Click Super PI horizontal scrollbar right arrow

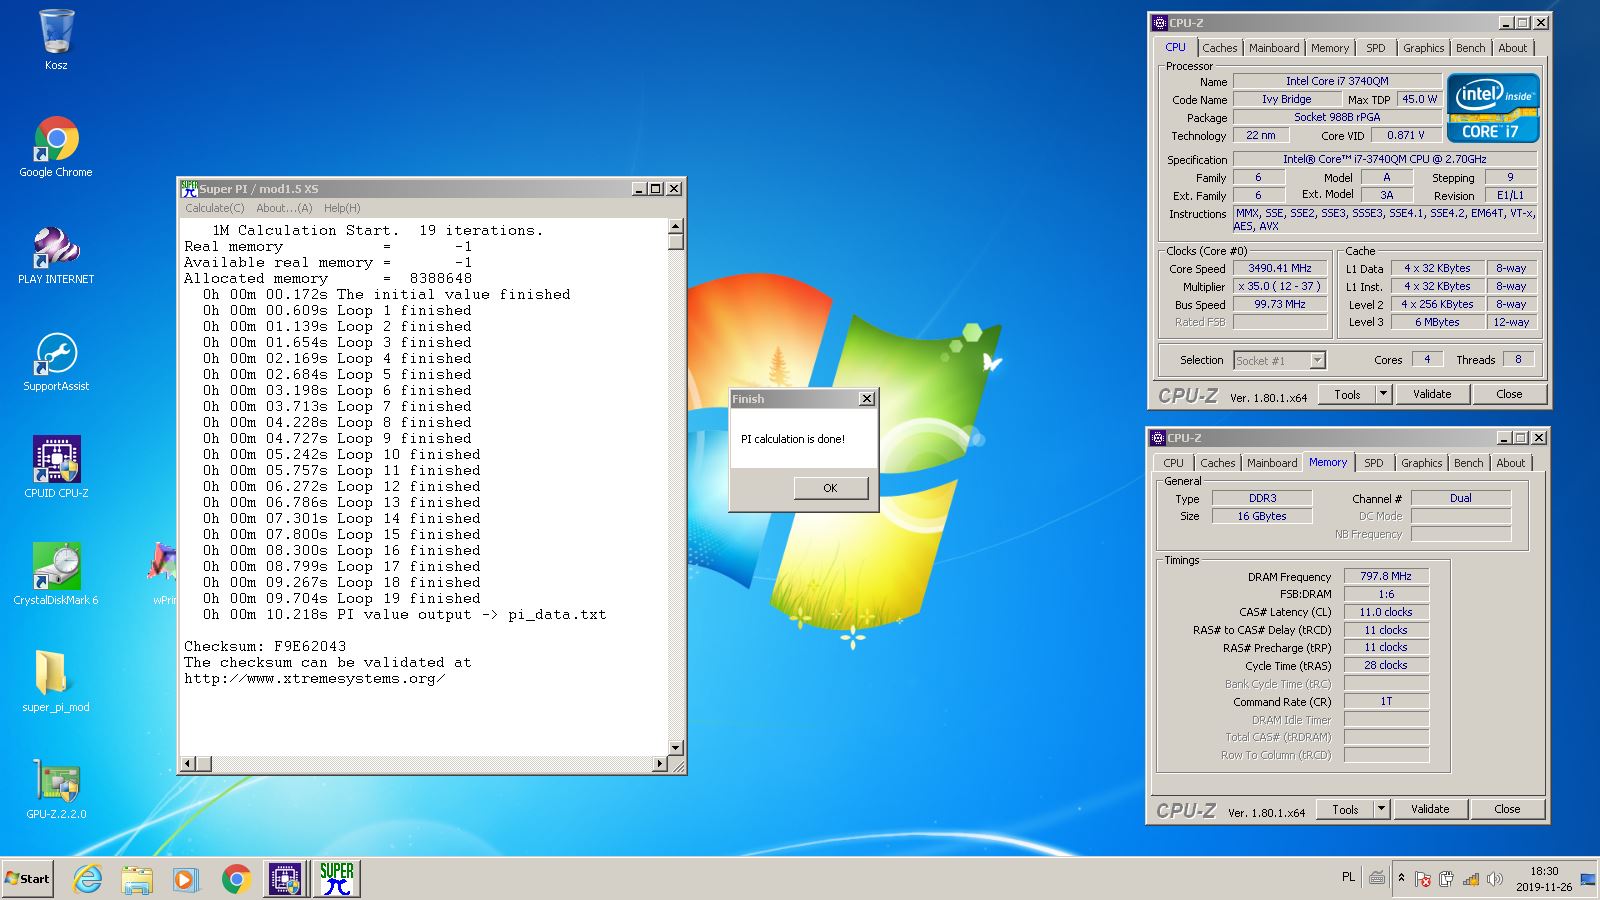coord(660,764)
